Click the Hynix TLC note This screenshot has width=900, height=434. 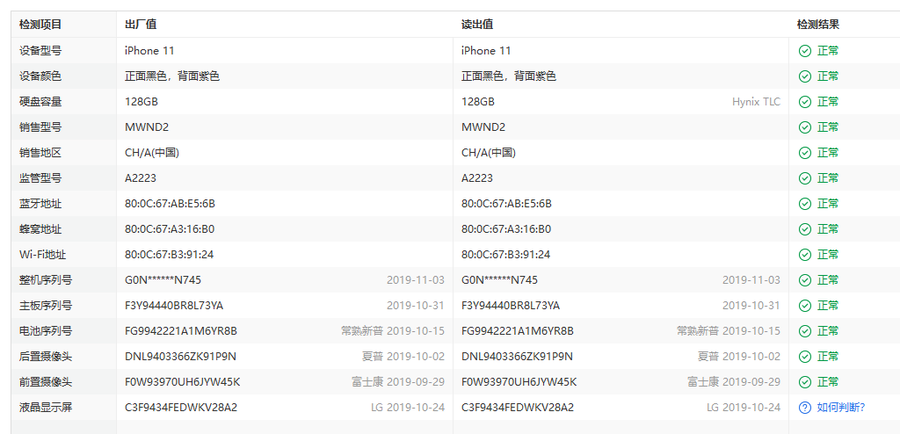(756, 102)
